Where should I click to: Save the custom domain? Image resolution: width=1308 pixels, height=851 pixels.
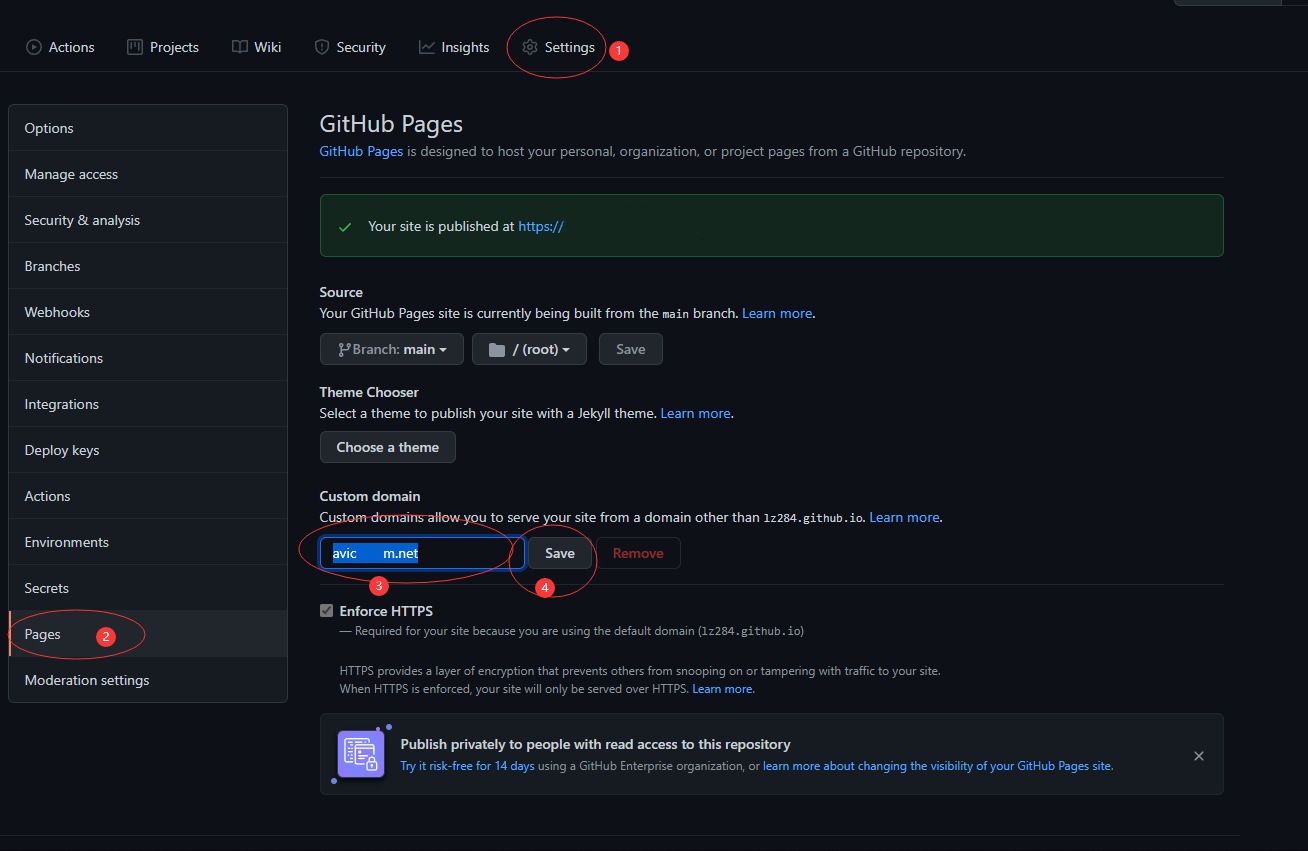pos(560,553)
